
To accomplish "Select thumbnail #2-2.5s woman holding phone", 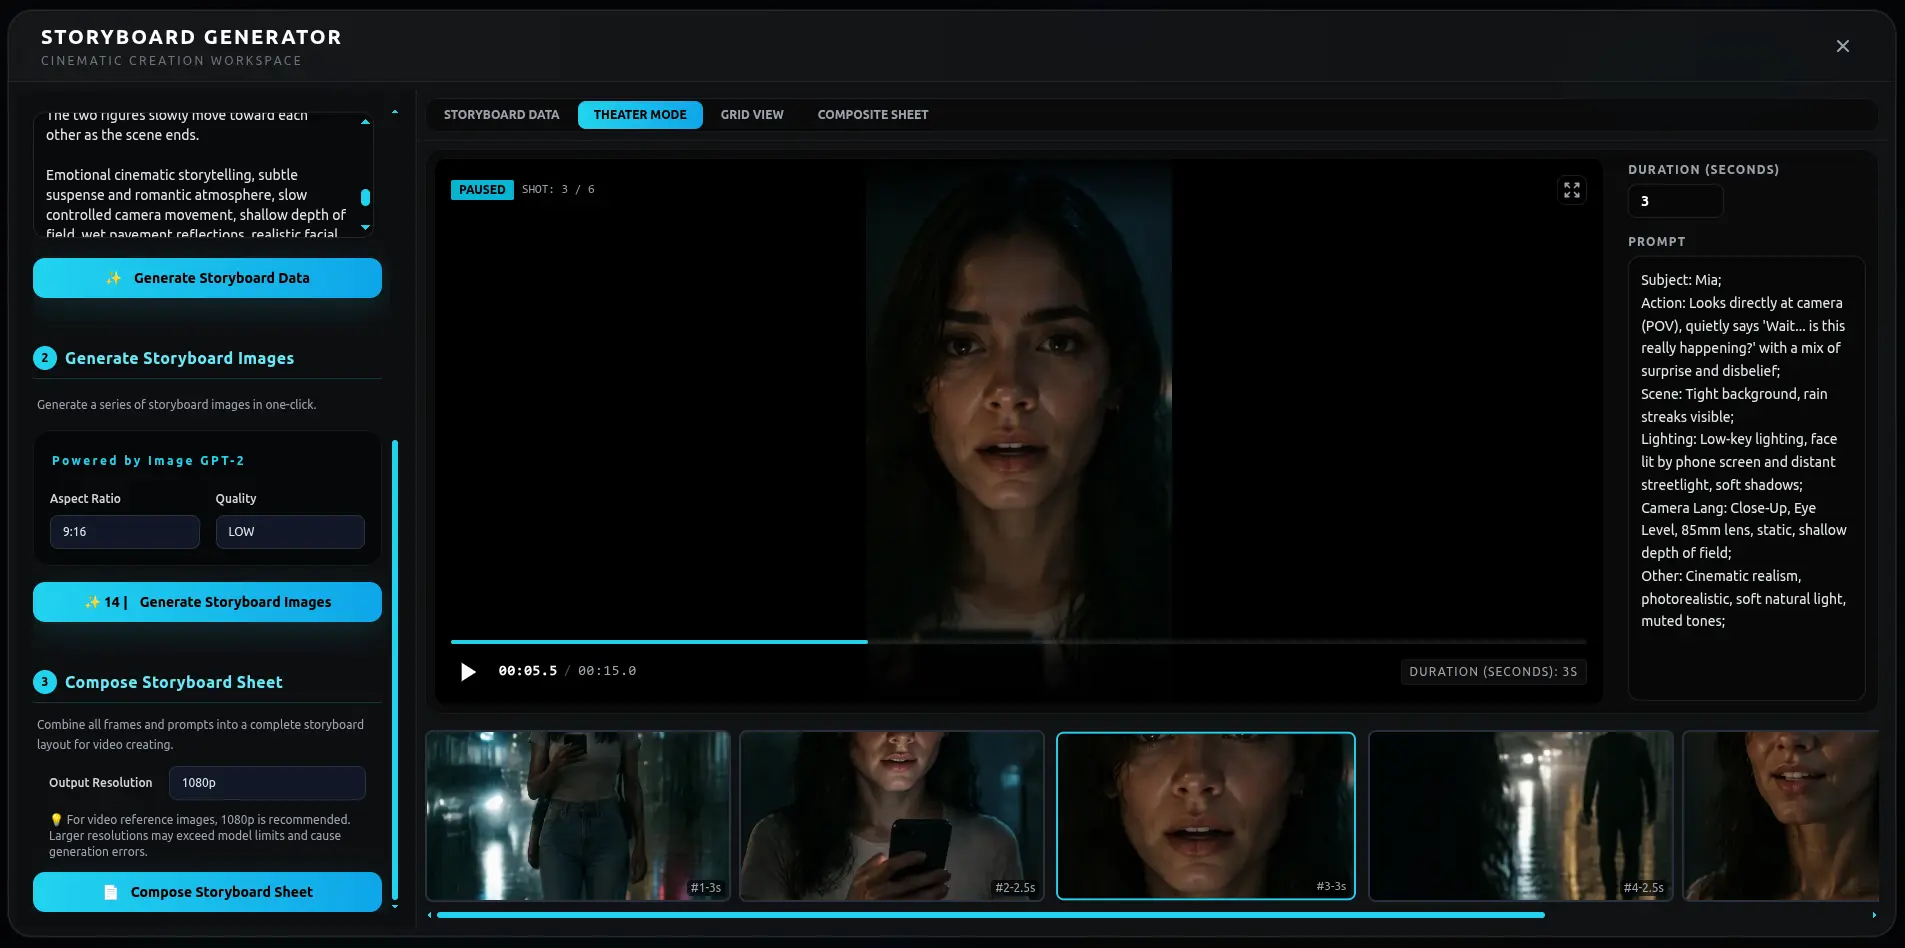I will click(x=892, y=816).
